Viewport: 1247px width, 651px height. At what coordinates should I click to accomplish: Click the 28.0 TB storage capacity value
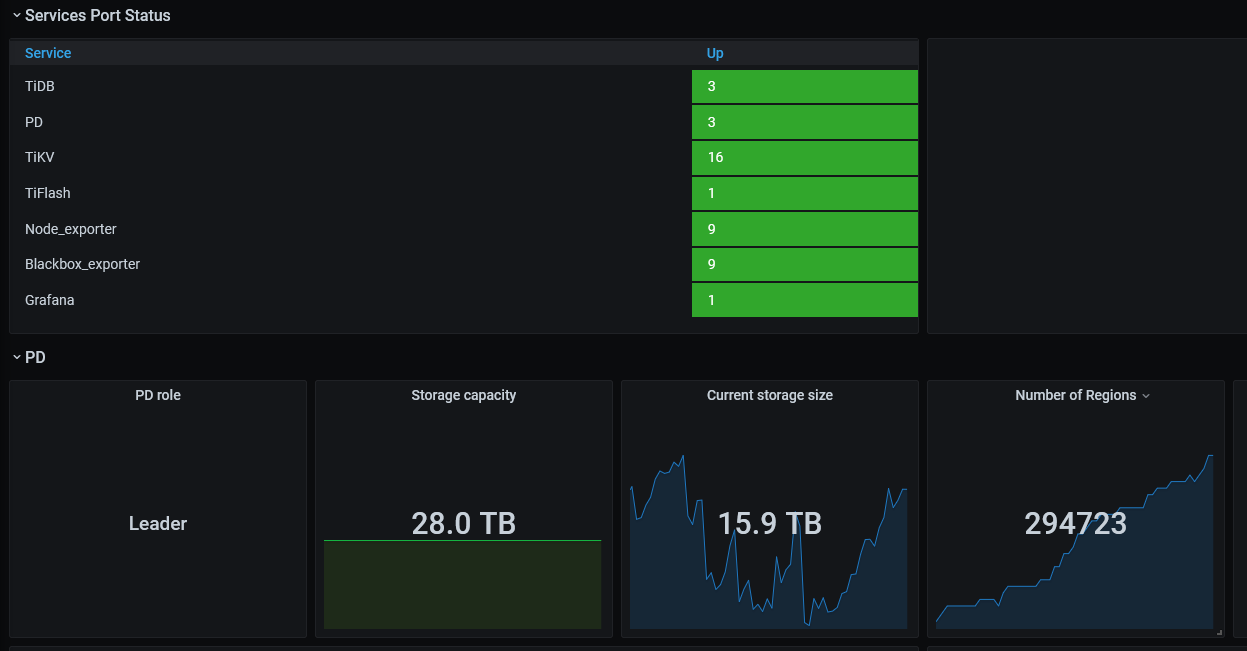[463, 523]
